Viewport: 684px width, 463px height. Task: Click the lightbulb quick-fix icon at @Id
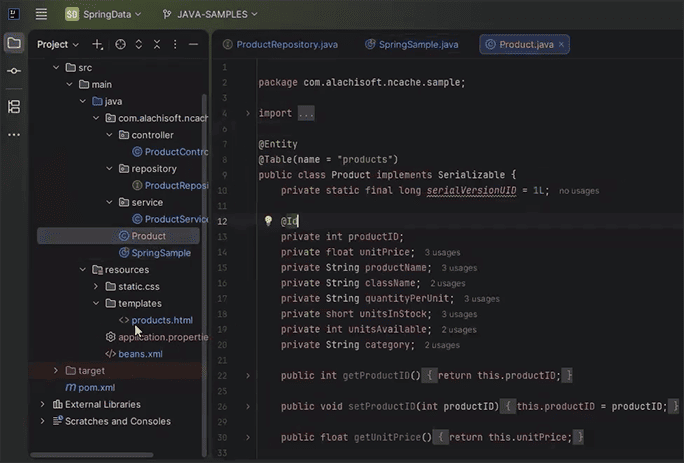tap(268, 220)
